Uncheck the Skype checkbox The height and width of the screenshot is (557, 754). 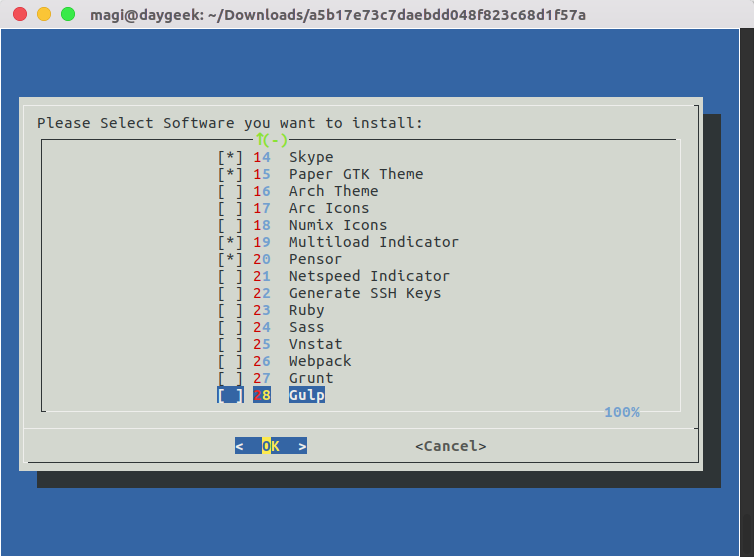(230, 157)
